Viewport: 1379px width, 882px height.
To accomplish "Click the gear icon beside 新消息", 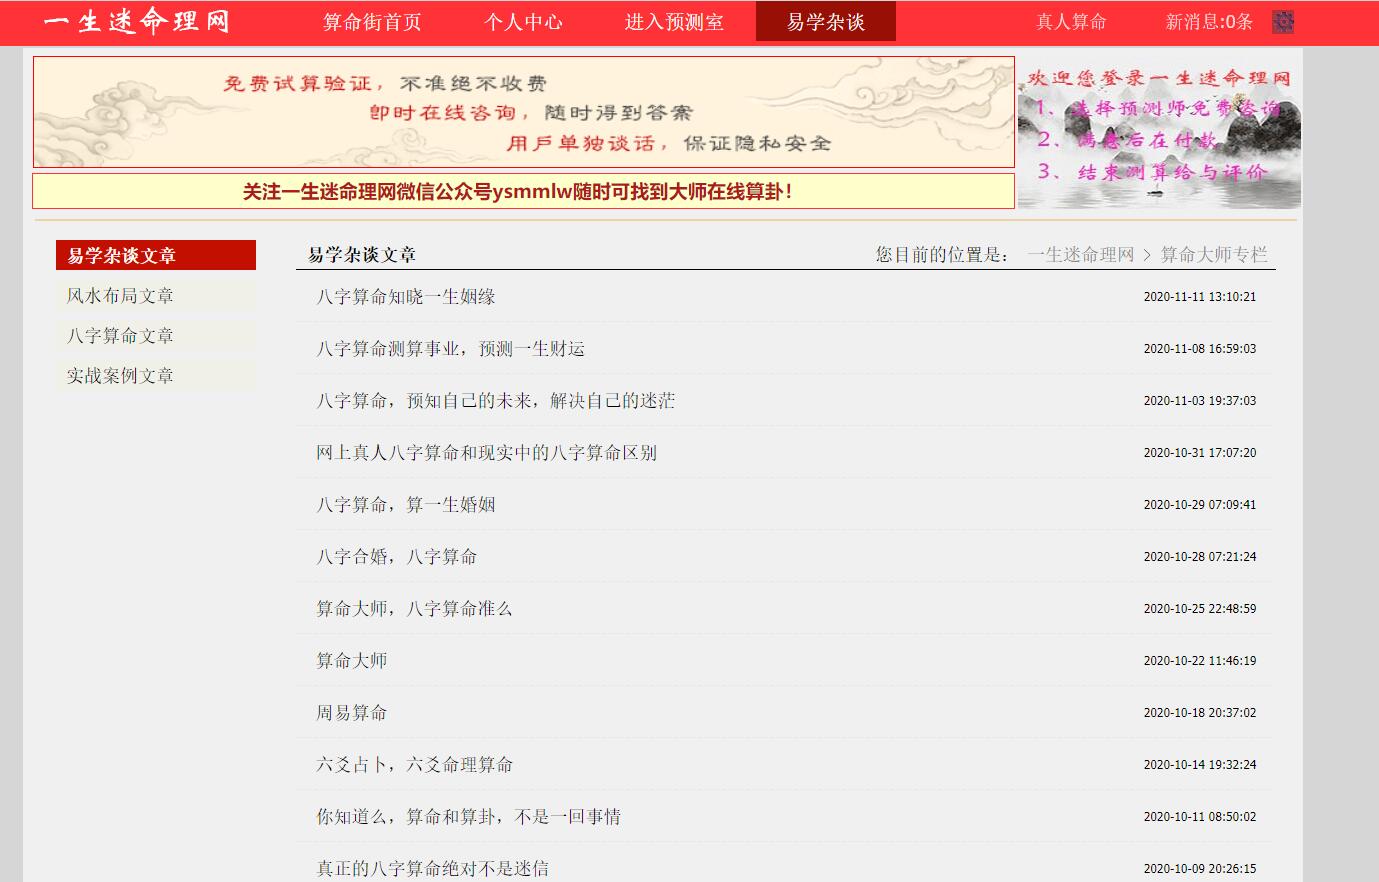I will pos(1283,22).
